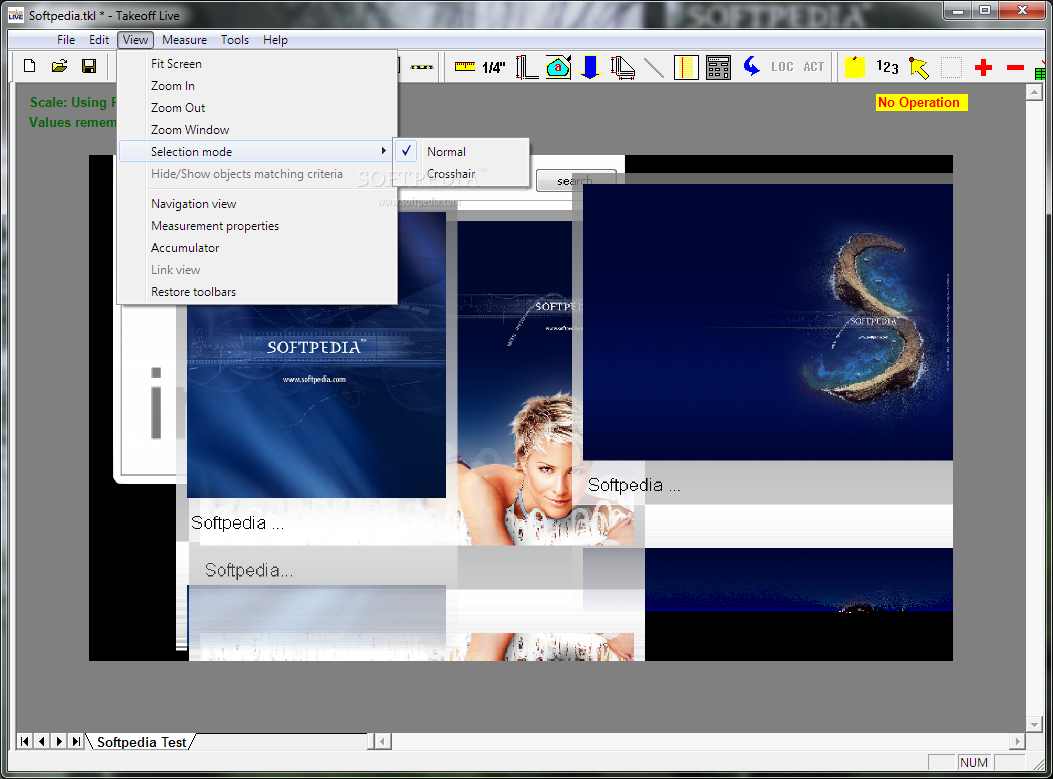Open the Tools menu
The width and height of the screenshot is (1053, 779).
[x=235, y=40]
